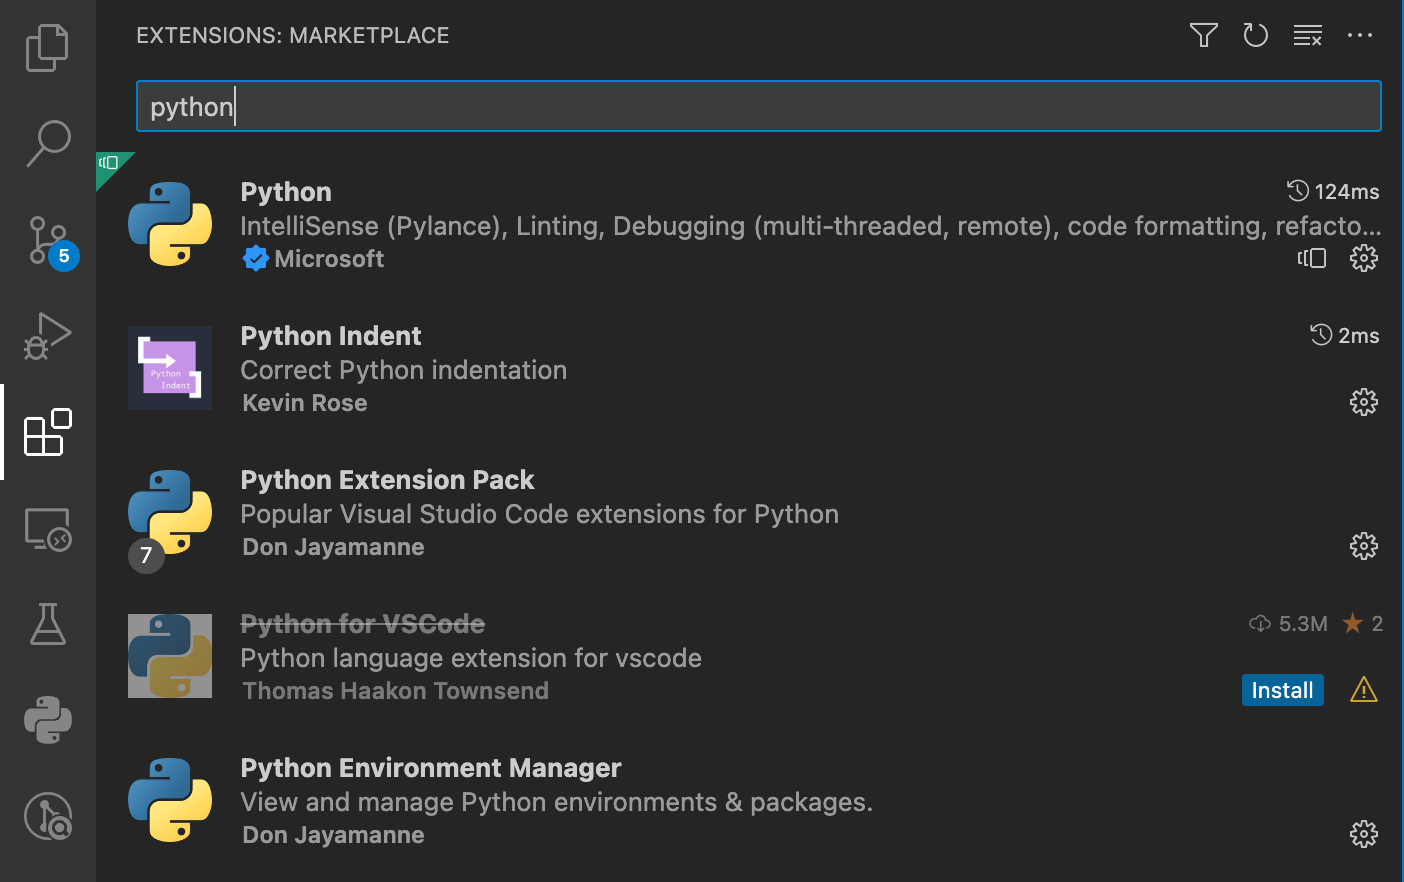
Task: Click 'View and manage Python environments' description
Action: (x=557, y=802)
